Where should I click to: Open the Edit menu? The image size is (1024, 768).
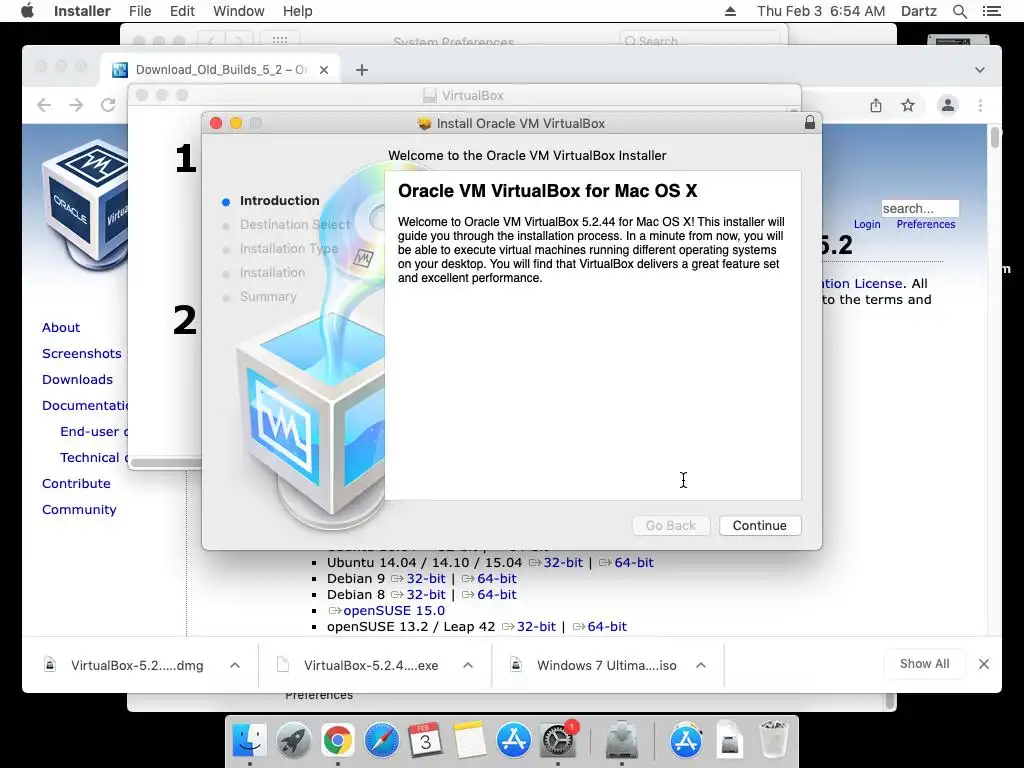point(182,11)
